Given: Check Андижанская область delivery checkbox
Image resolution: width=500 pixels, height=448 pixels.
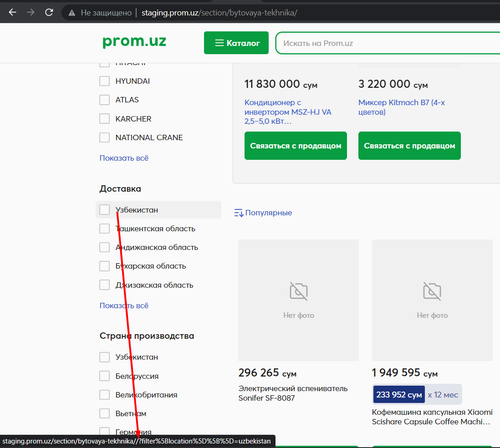Looking at the screenshot, I should pos(104,247).
